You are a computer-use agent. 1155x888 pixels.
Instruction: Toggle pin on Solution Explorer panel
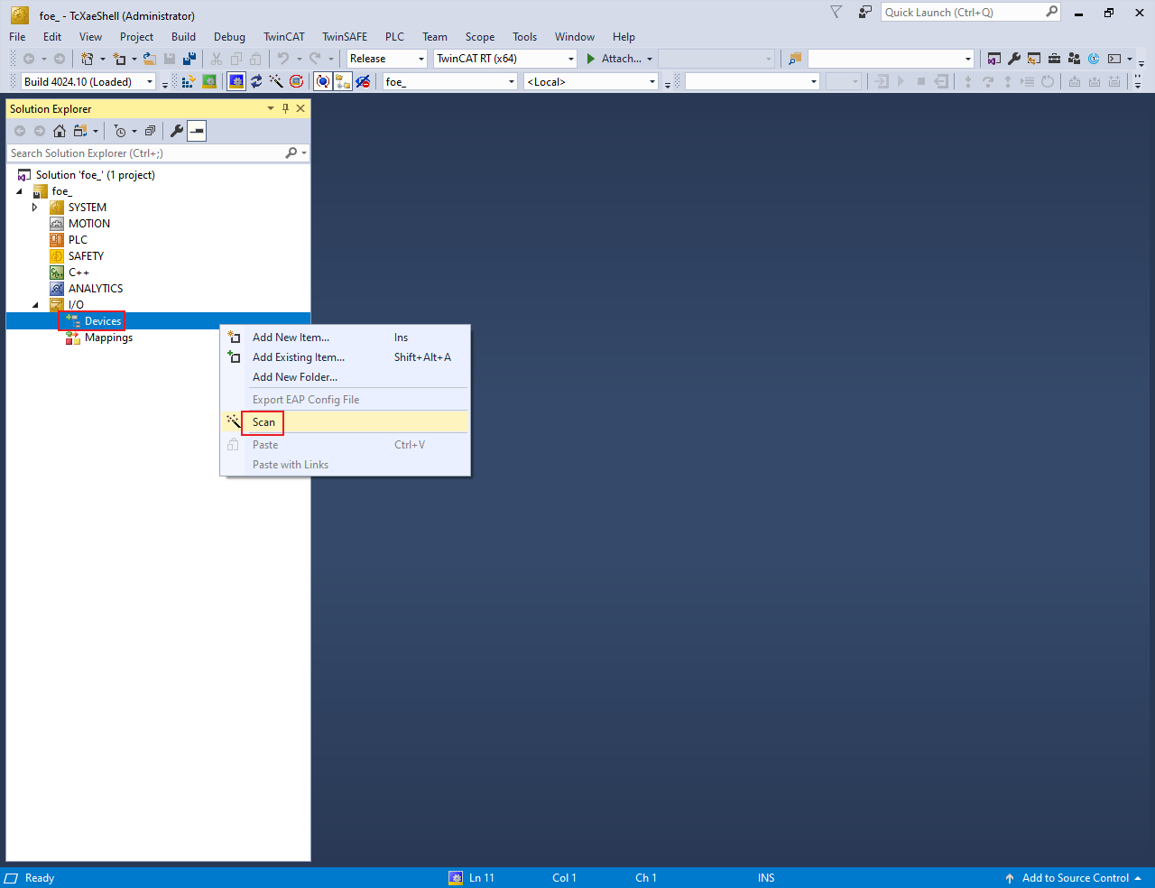285,108
